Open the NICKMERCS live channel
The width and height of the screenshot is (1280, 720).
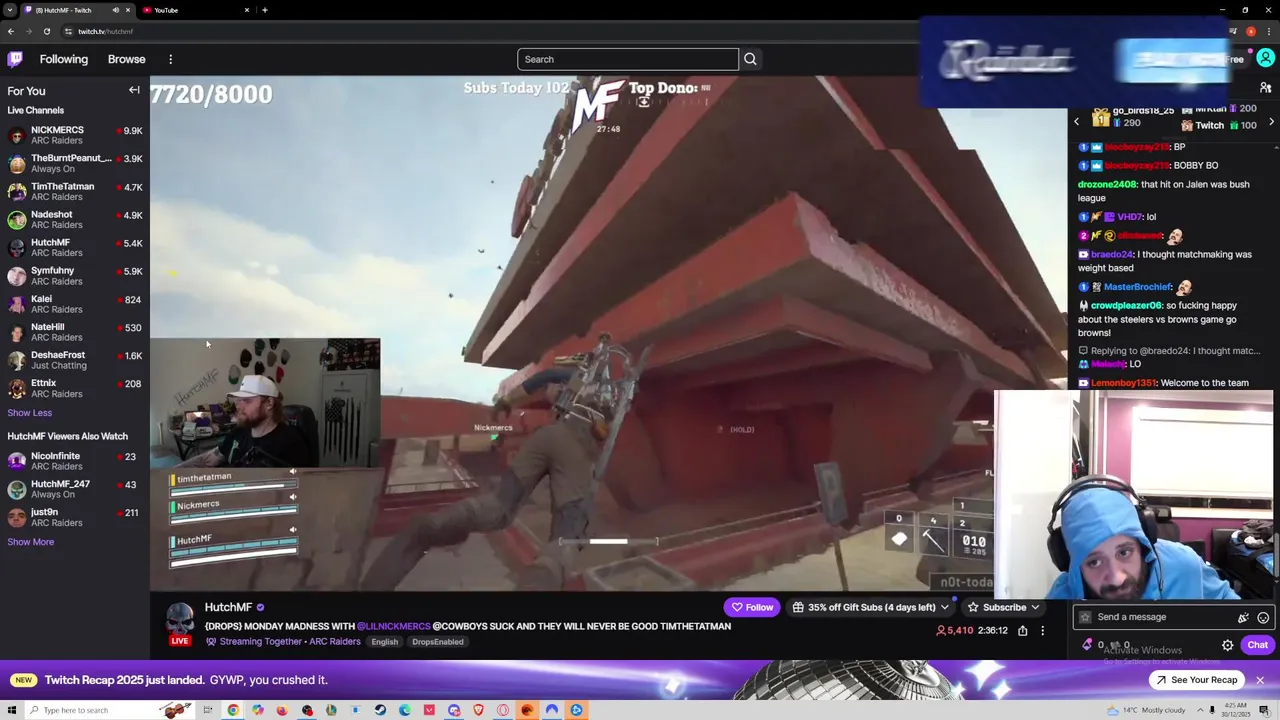(x=75, y=135)
